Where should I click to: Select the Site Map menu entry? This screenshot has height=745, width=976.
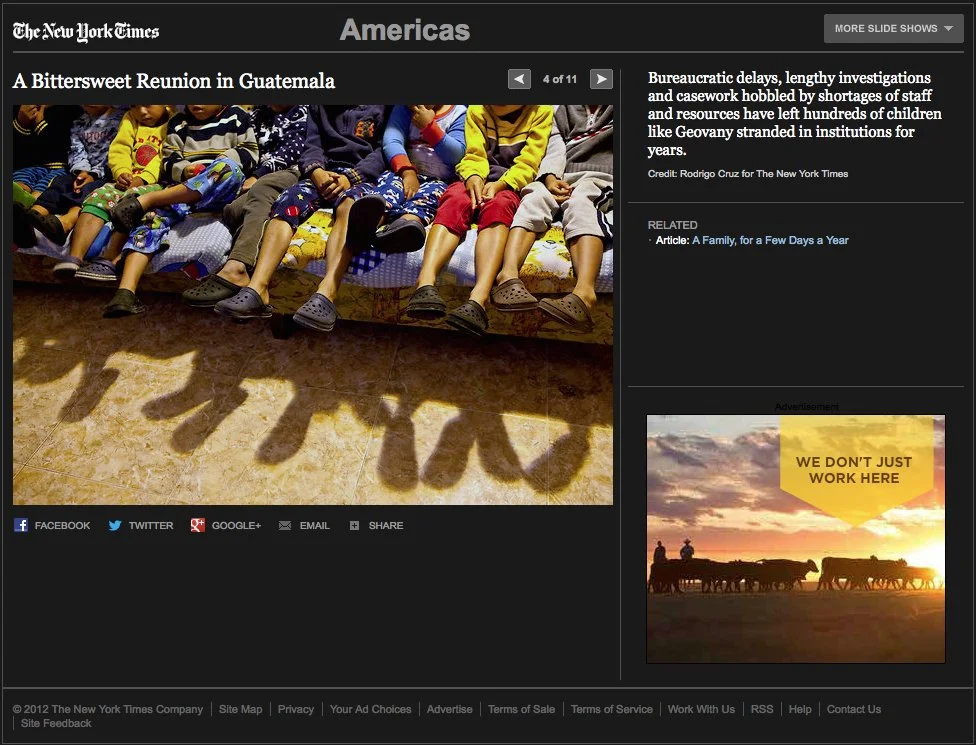(240, 709)
